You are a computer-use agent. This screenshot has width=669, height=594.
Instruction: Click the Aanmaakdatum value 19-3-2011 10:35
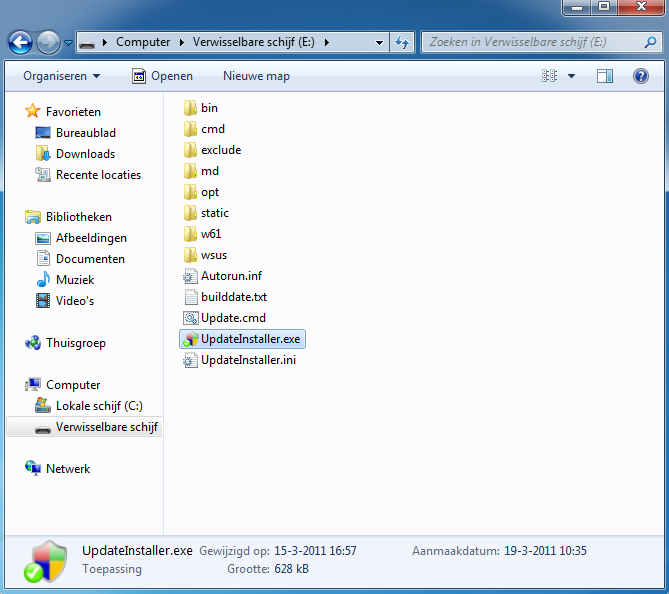545,551
